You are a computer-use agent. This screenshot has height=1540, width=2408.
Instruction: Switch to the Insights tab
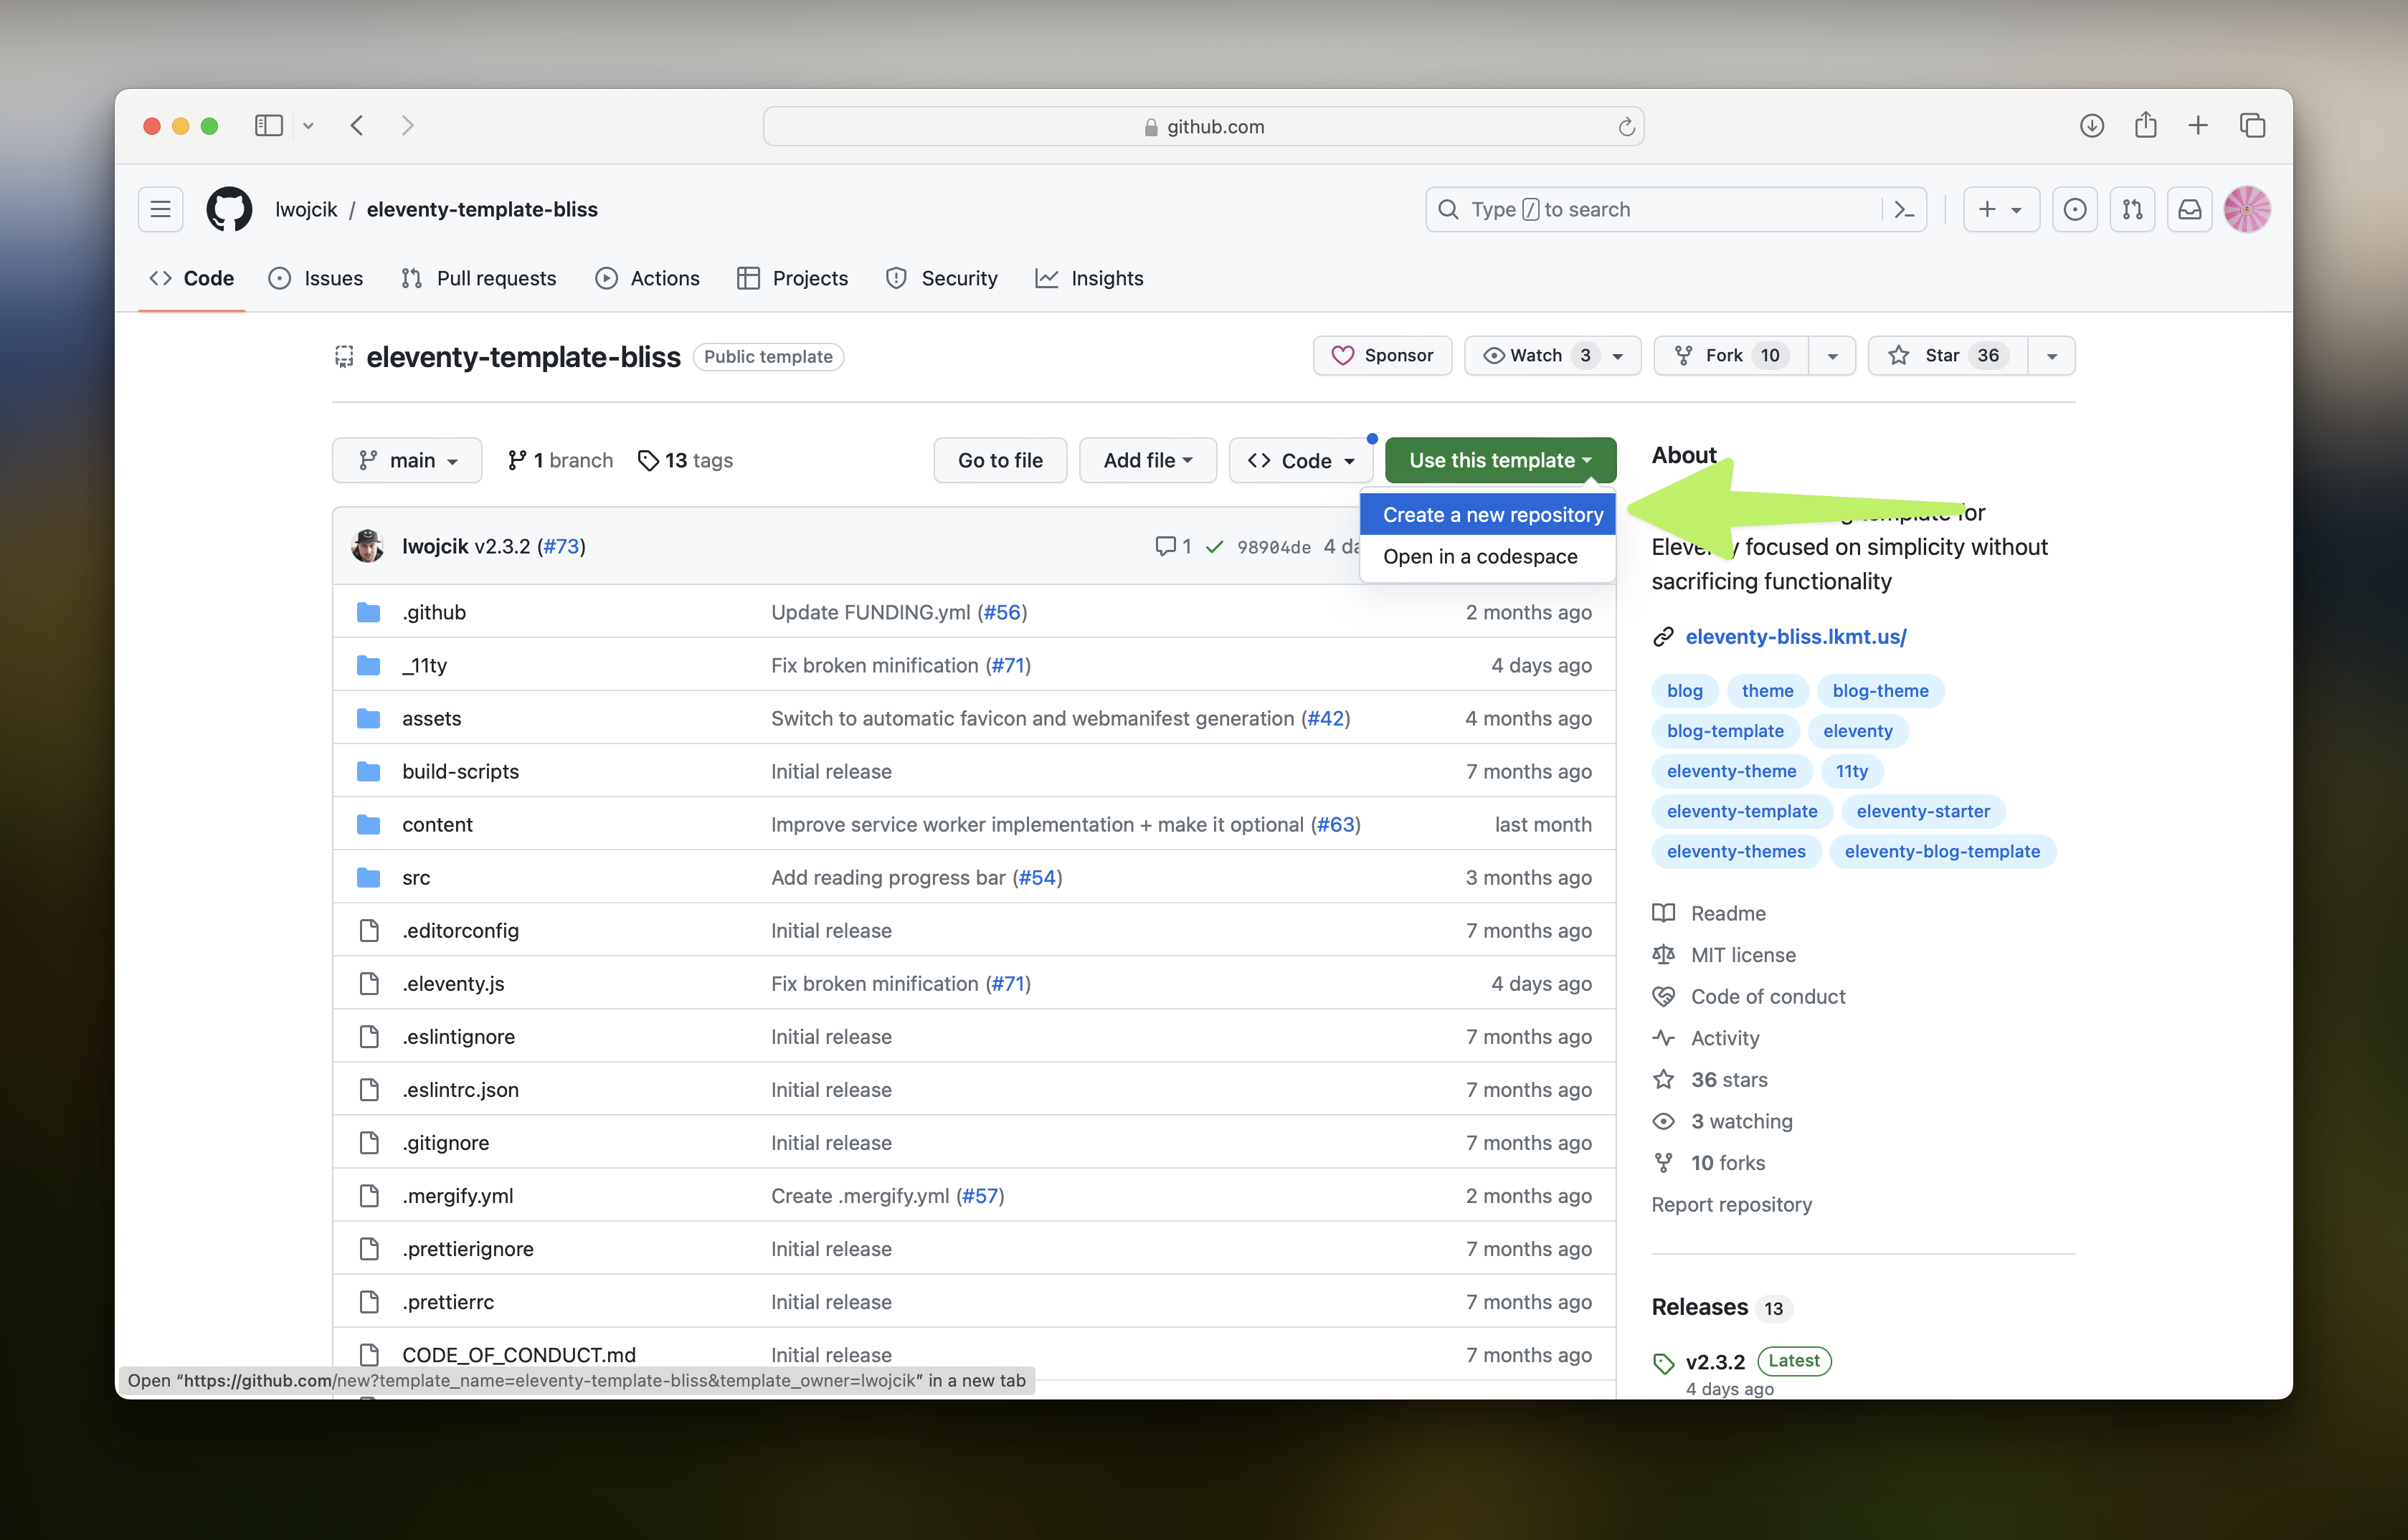[1089, 278]
